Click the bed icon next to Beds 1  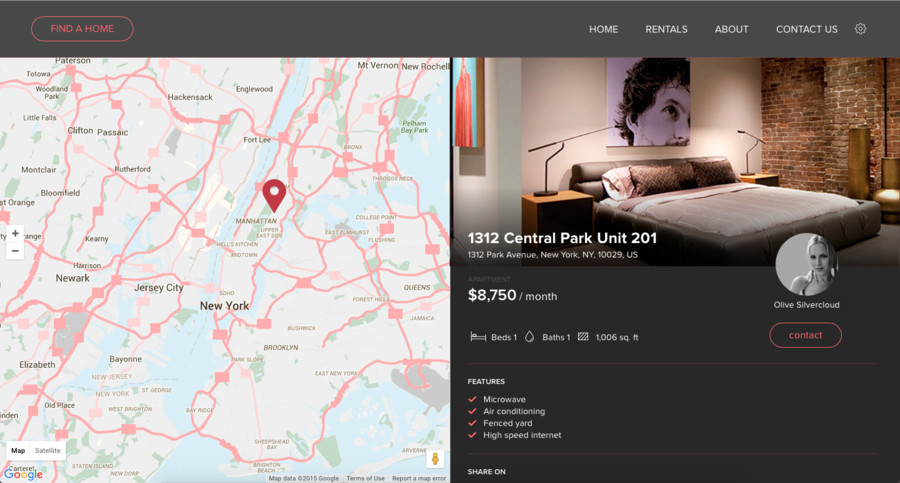click(x=478, y=337)
